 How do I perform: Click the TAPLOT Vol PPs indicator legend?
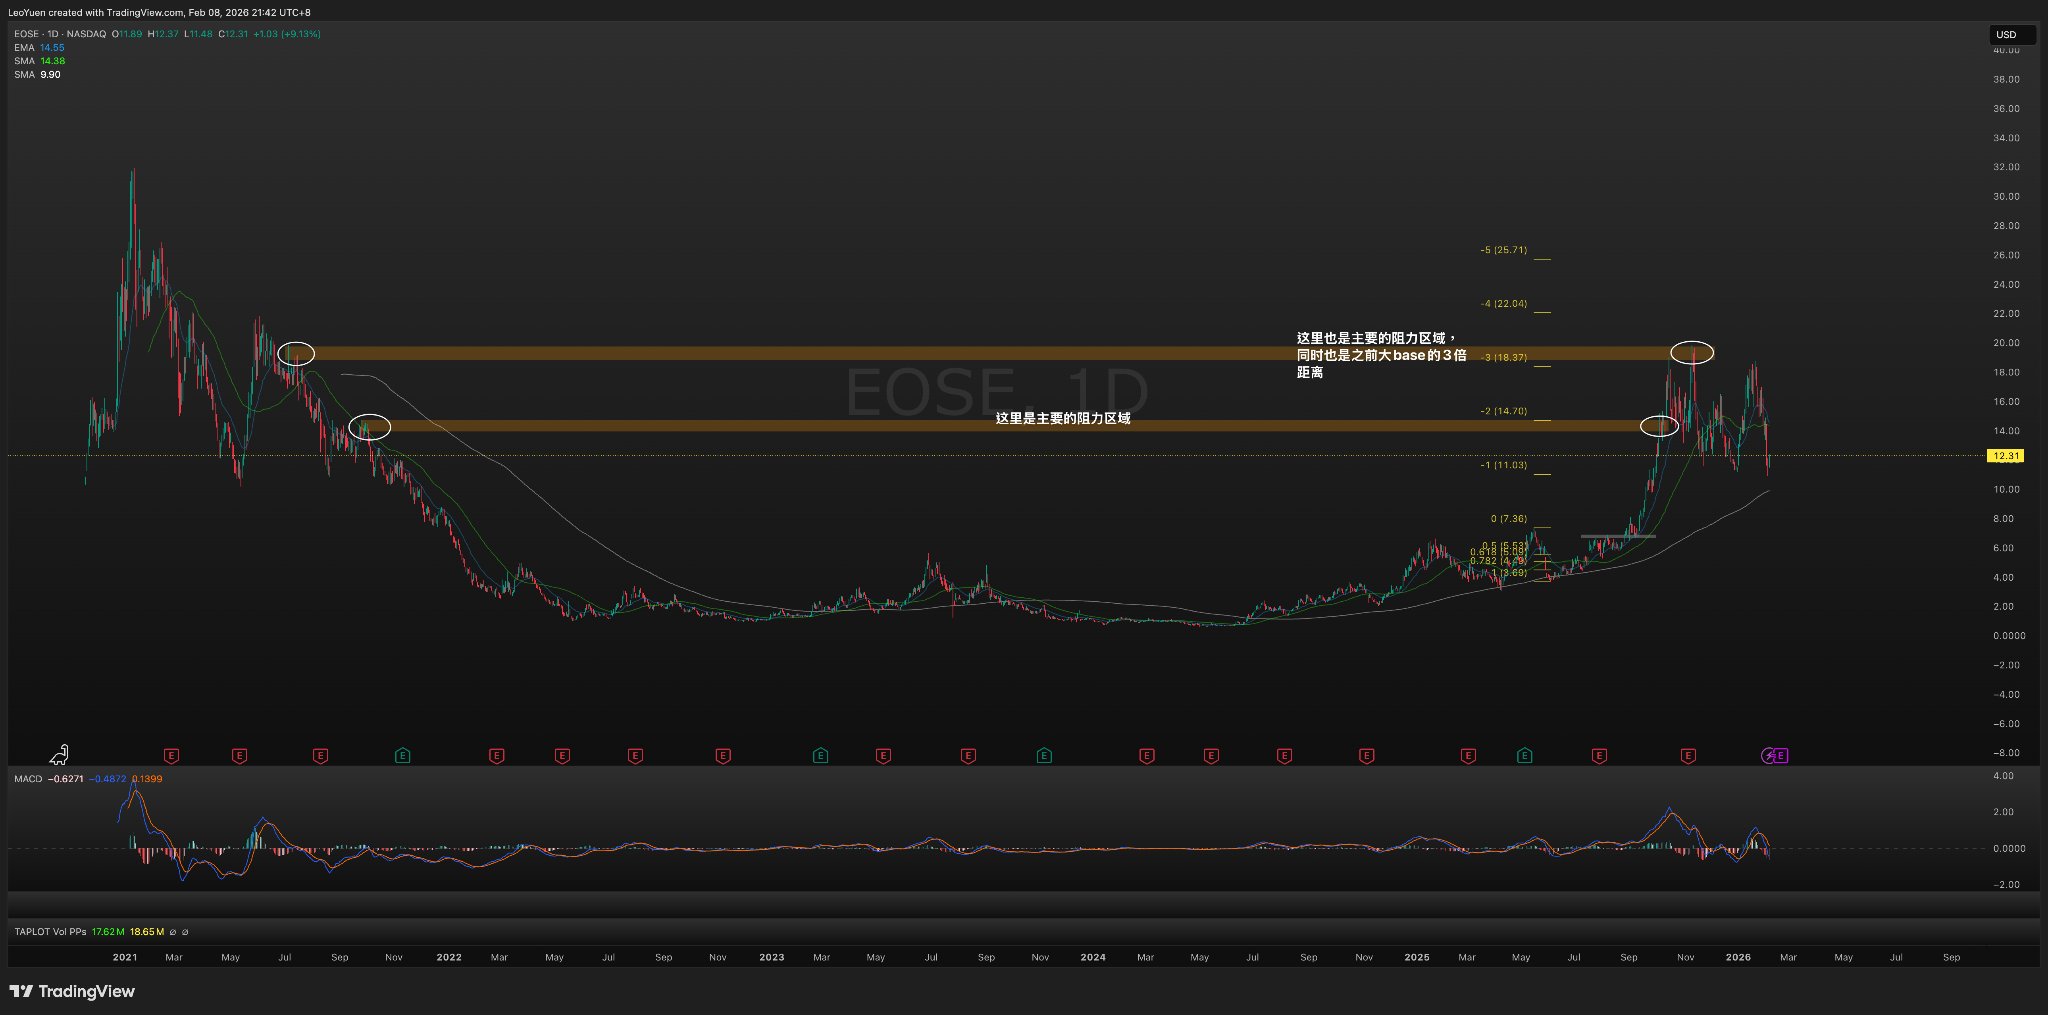pos(50,932)
